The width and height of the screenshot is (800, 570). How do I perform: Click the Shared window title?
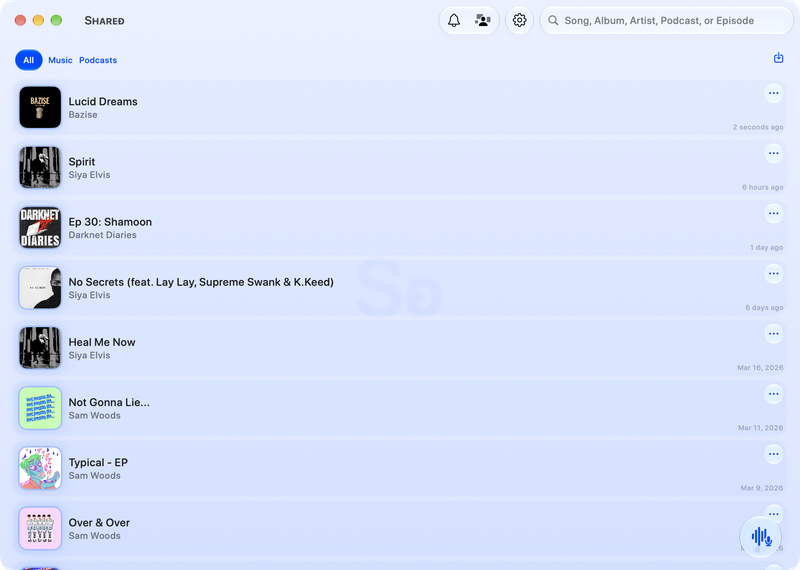pyautogui.click(x=105, y=20)
